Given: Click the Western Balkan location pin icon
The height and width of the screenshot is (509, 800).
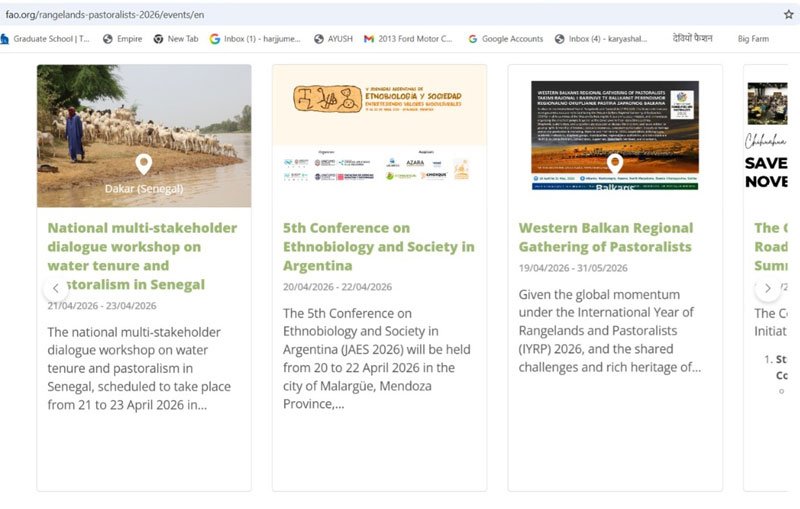Looking at the screenshot, I should pos(615,162).
